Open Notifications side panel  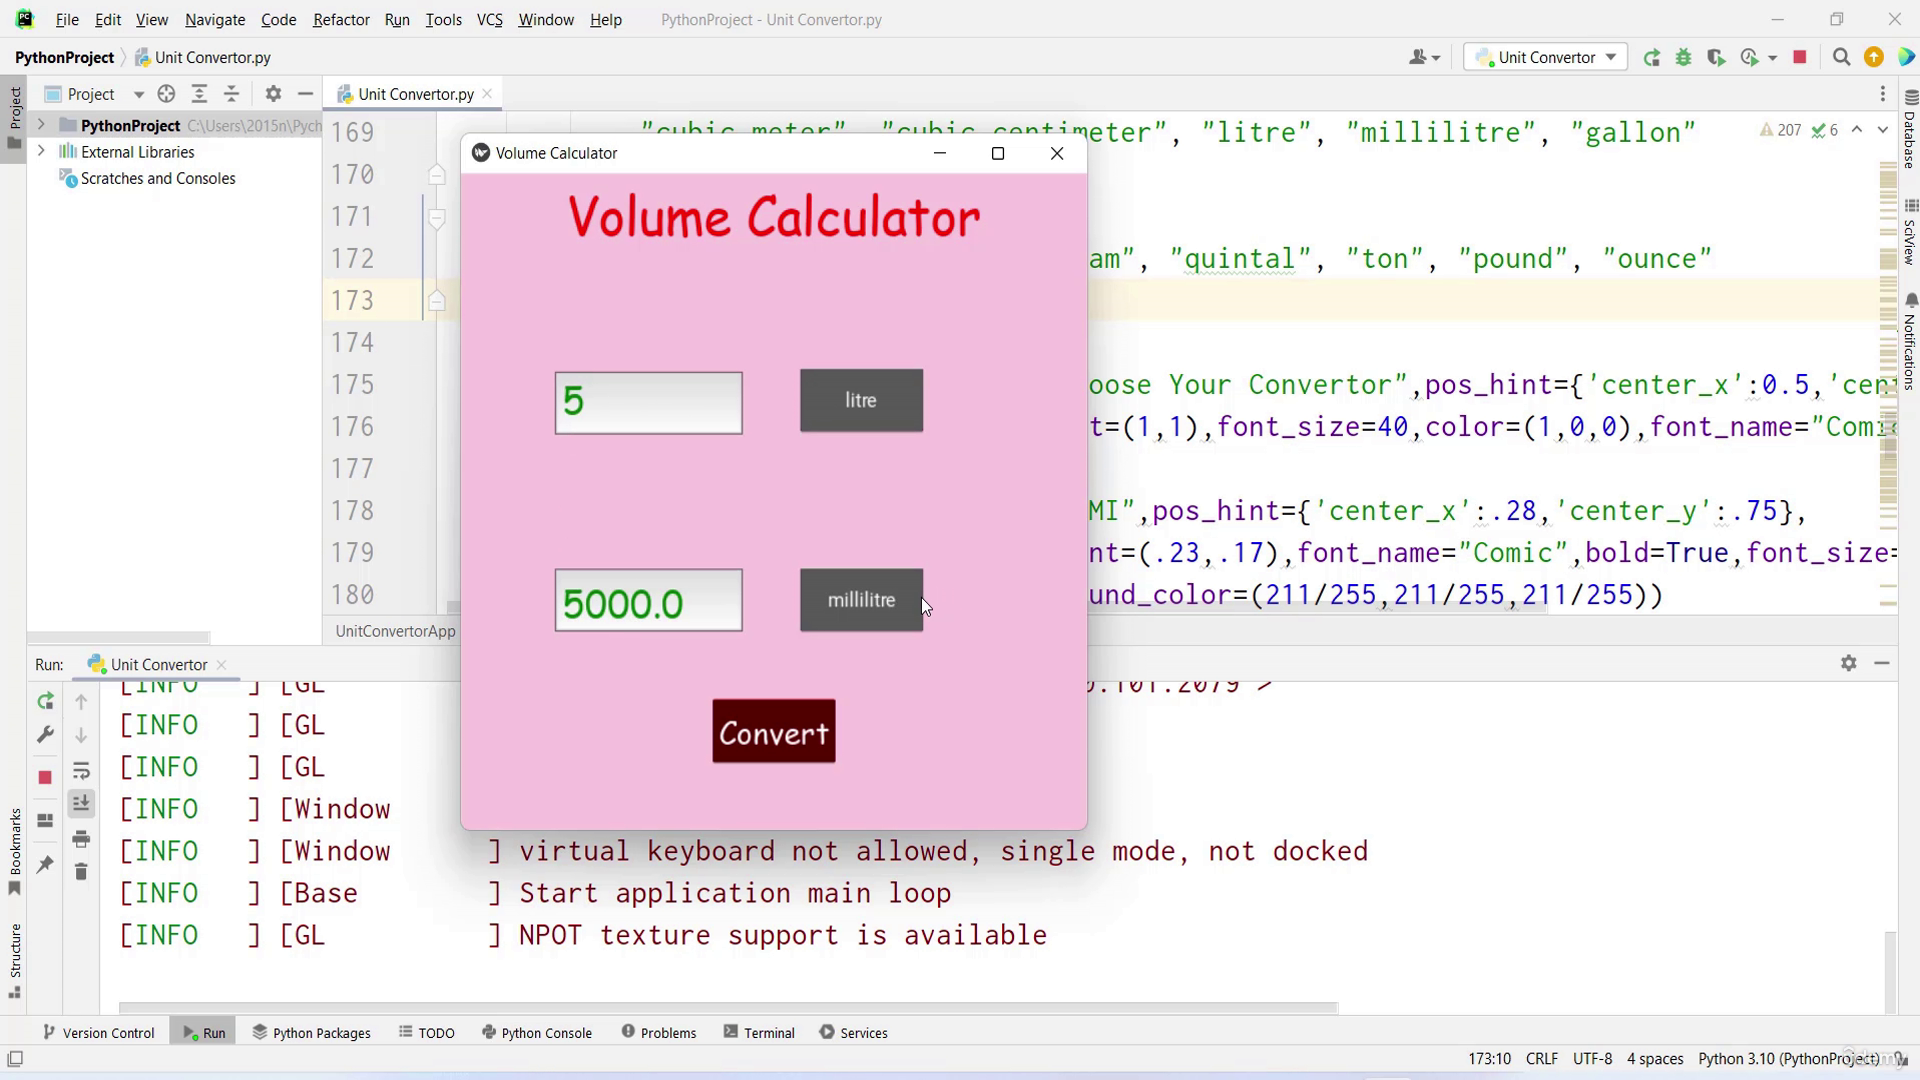tap(1910, 341)
